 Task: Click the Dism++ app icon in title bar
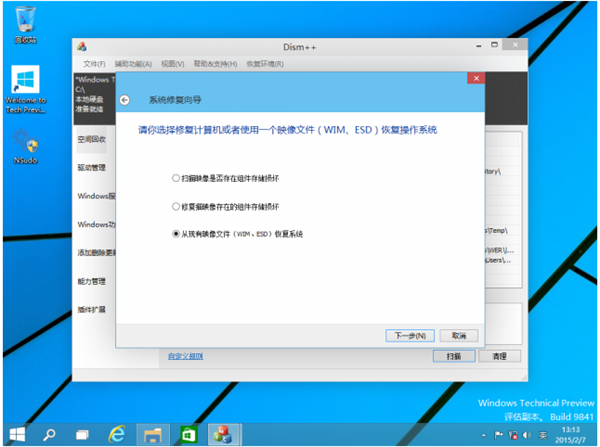[82, 47]
